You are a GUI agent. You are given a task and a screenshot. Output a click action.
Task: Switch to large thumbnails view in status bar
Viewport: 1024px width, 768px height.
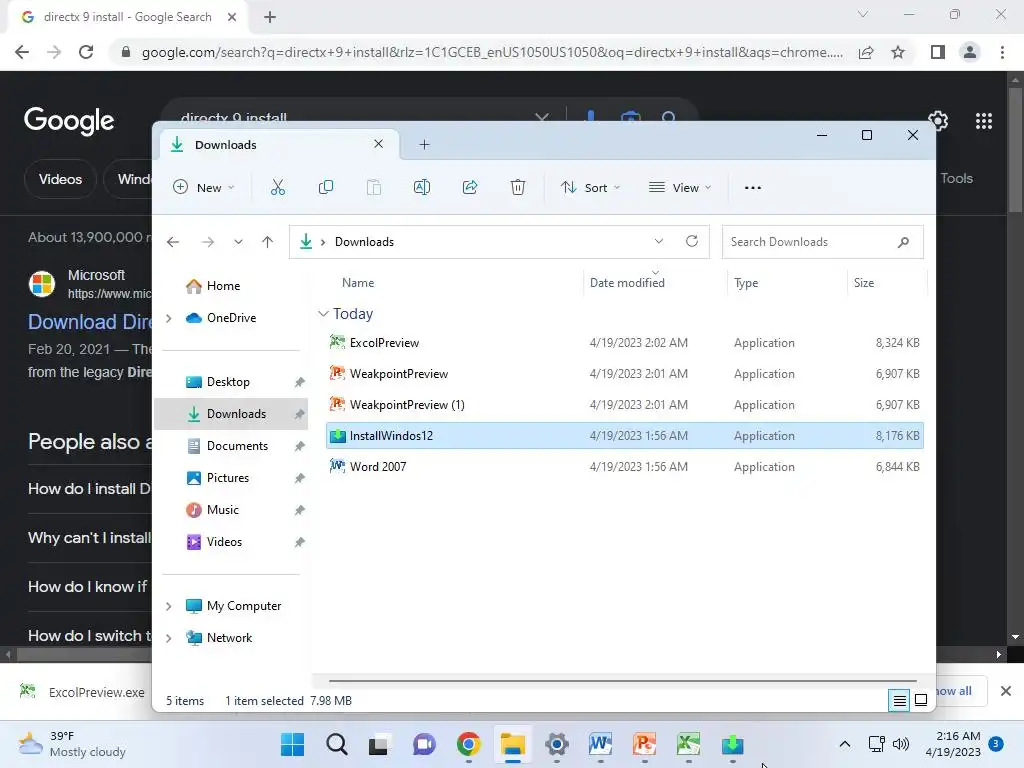click(921, 701)
